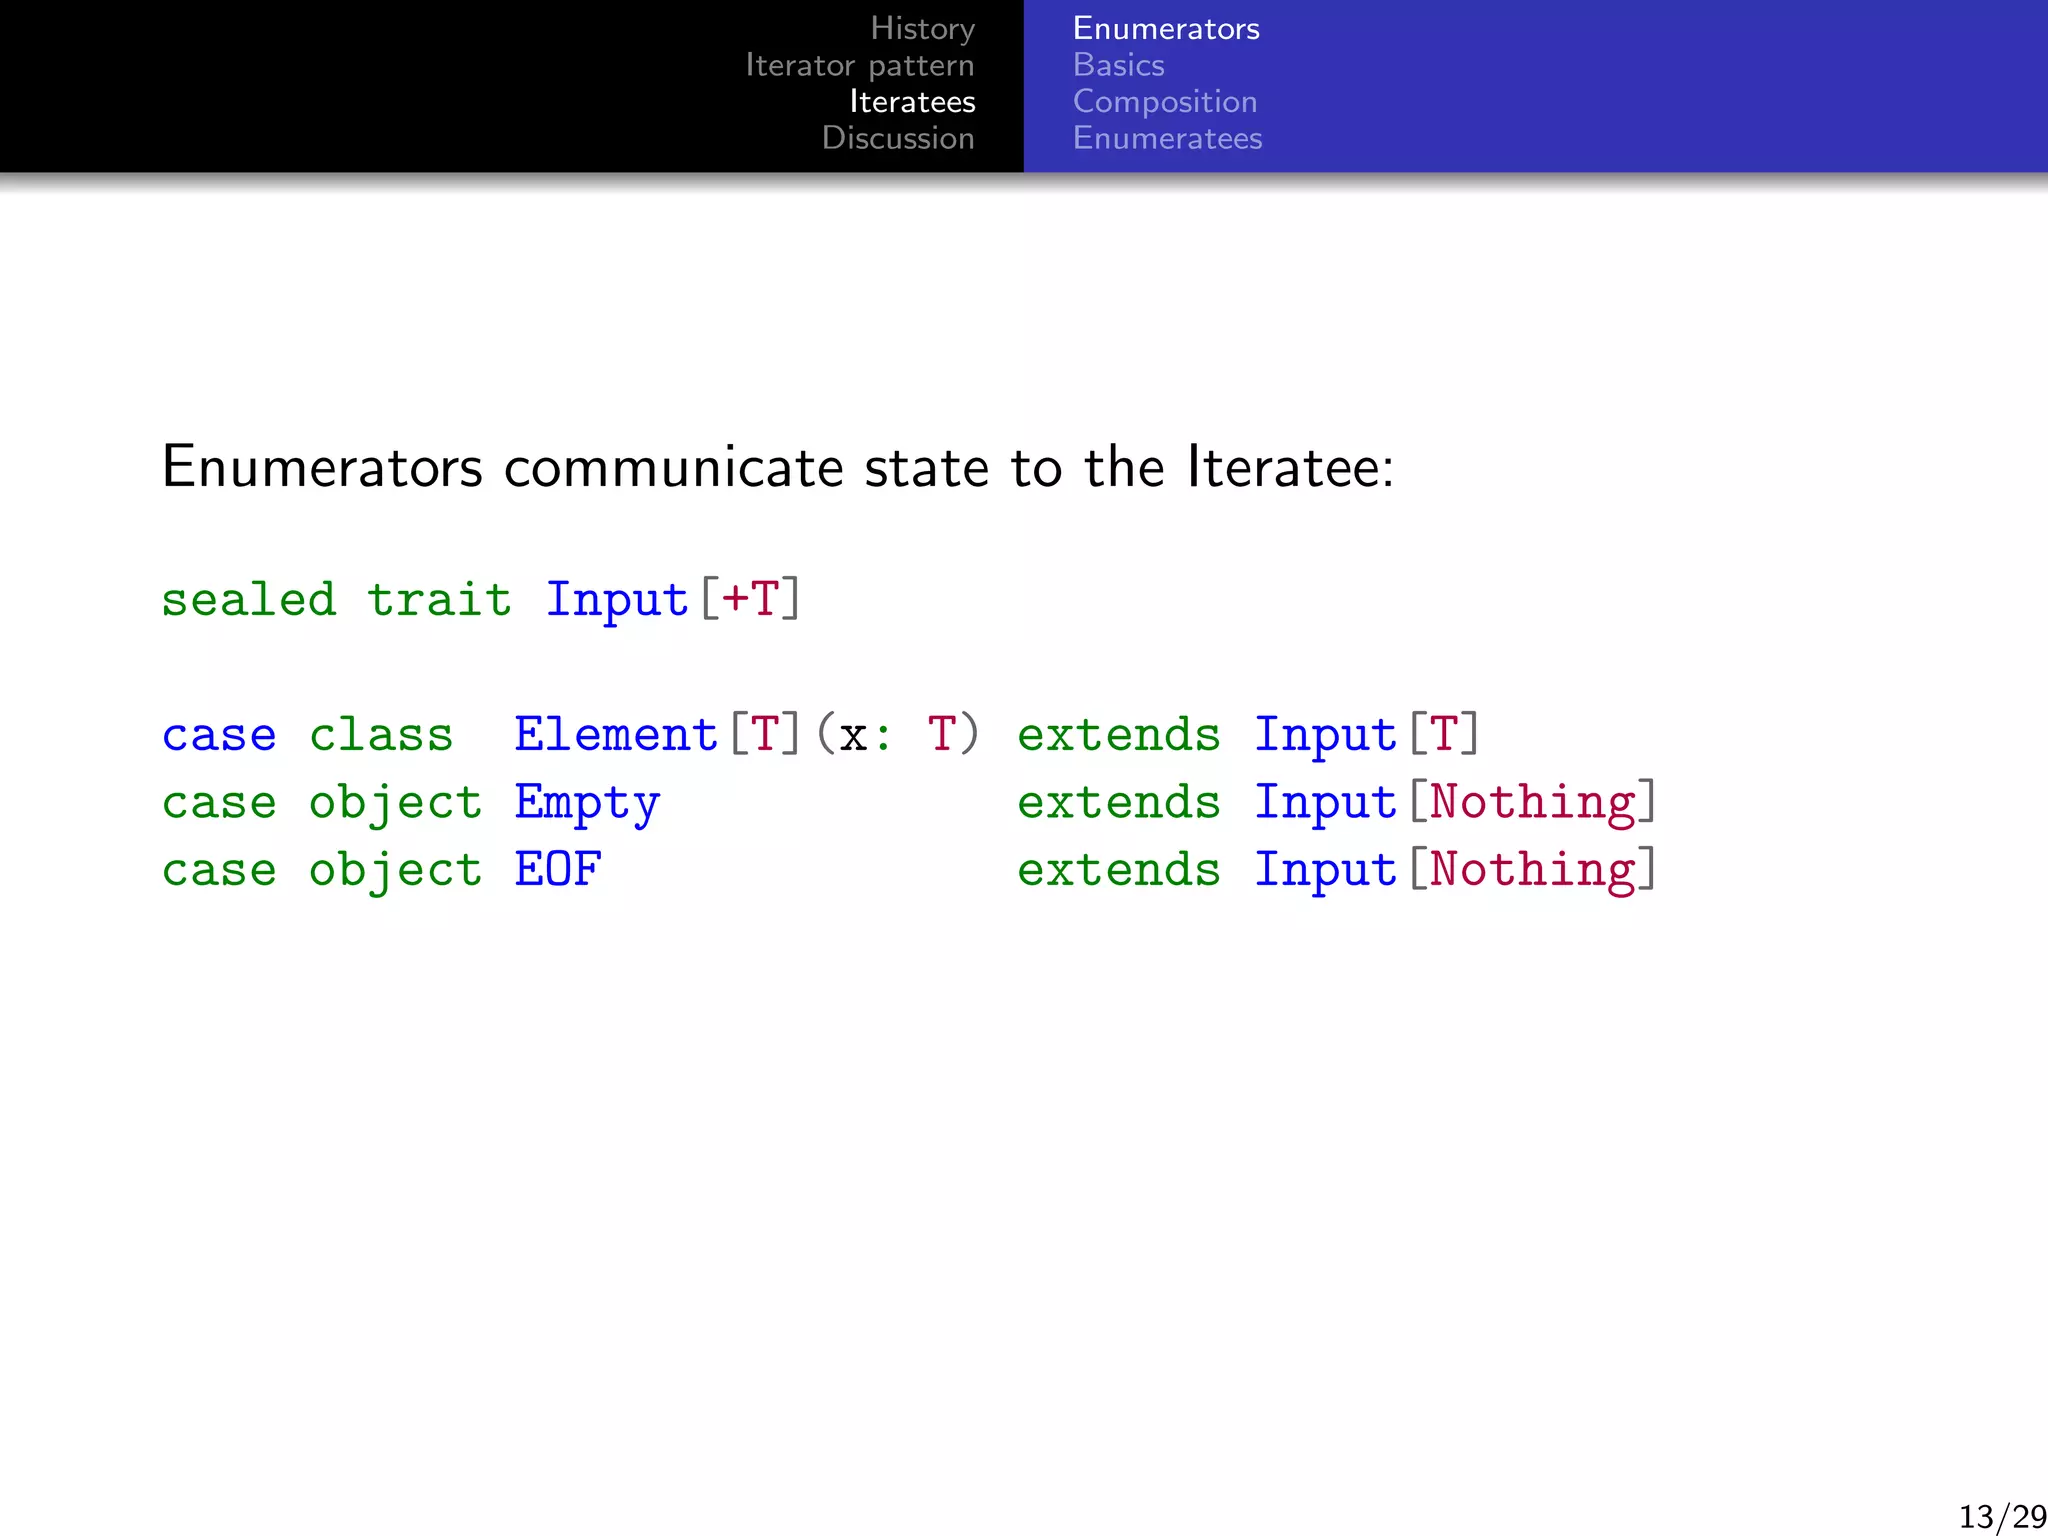Open the Enumeratees subsection

click(x=1167, y=138)
